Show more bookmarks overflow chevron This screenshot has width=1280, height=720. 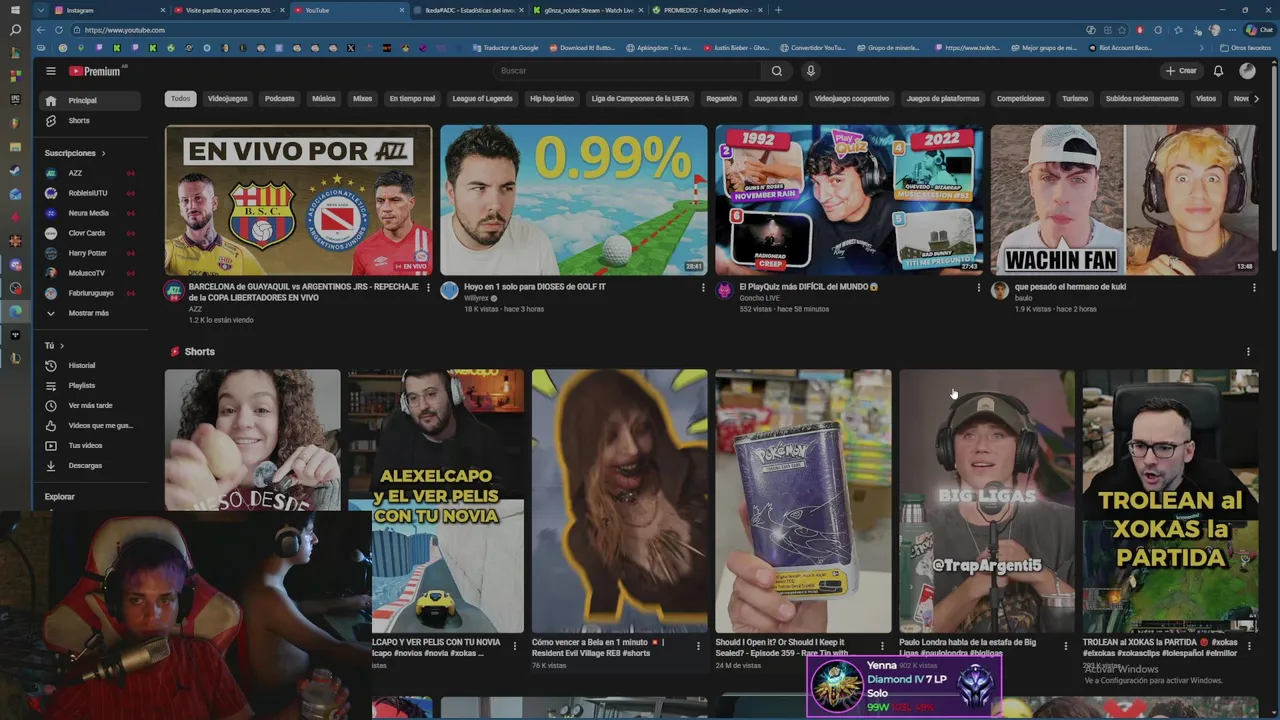[x=1201, y=48]
